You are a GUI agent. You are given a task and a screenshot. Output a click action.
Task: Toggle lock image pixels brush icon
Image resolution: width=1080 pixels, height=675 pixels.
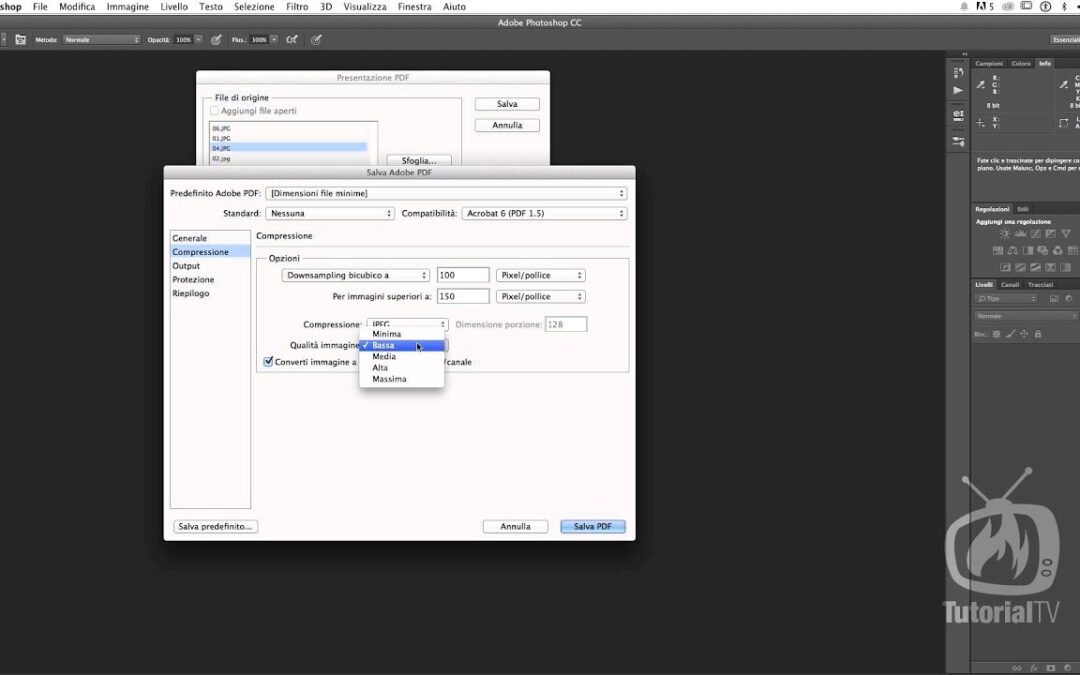point(1010,334)
